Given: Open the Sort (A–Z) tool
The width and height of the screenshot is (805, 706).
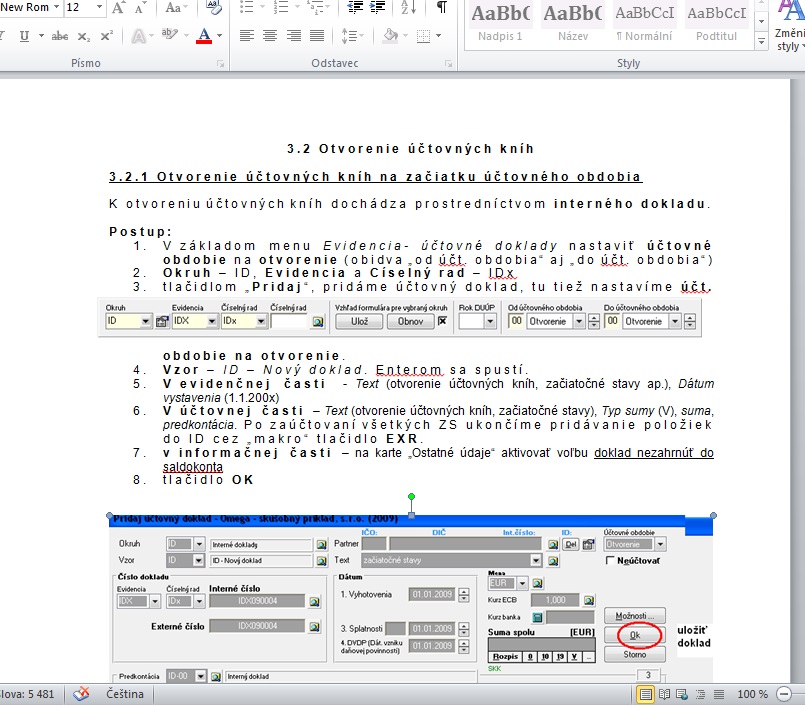Looking at the screenshot, I should [408, 7].
